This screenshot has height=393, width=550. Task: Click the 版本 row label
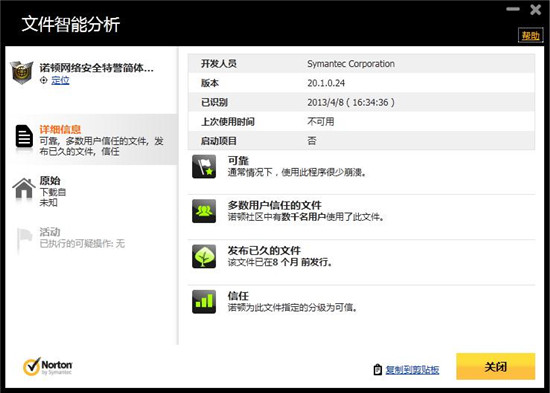click(210, 83)
